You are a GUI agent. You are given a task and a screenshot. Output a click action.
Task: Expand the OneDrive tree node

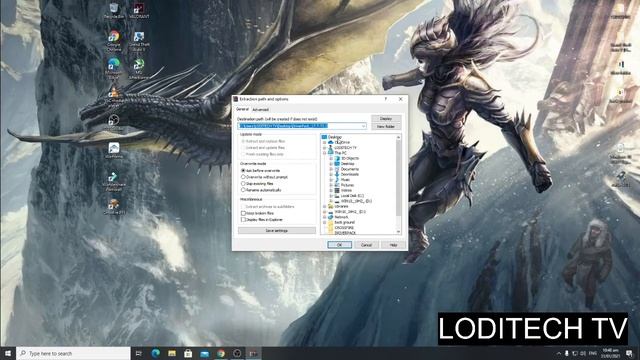click(x=325, y=142)
